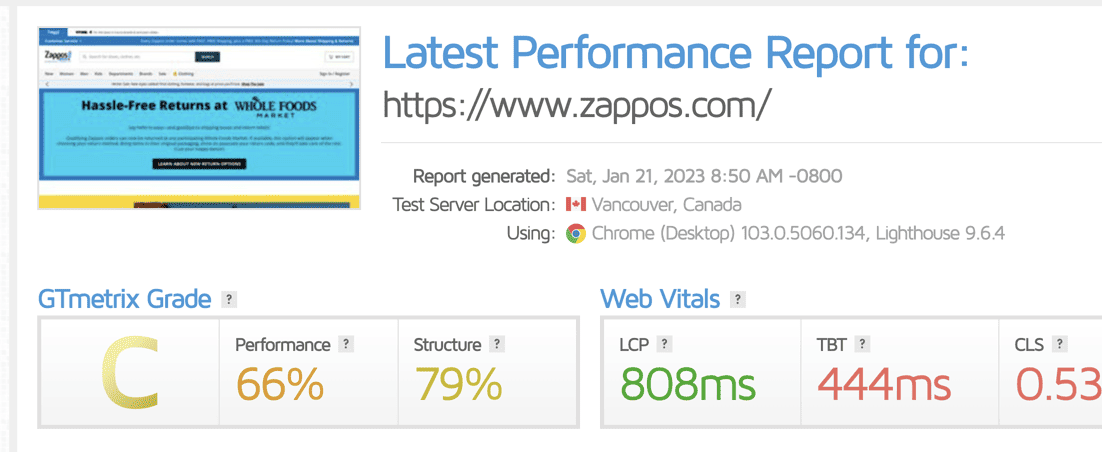The image size is (1102, 452).
Task: Click the Chrome browser icon
Action: point(576,233)
